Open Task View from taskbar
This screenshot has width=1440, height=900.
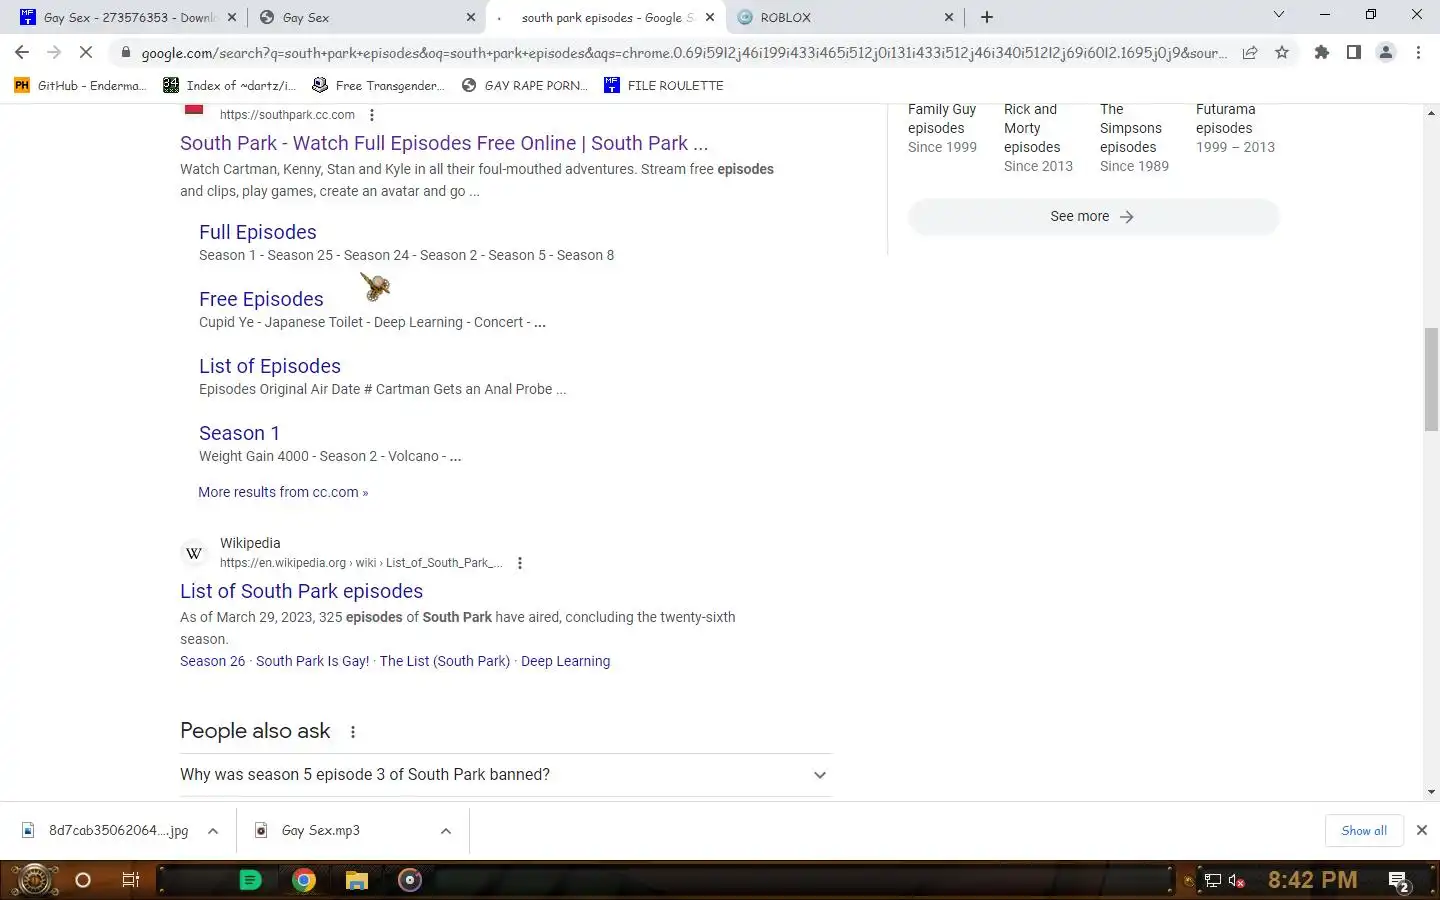130,880
